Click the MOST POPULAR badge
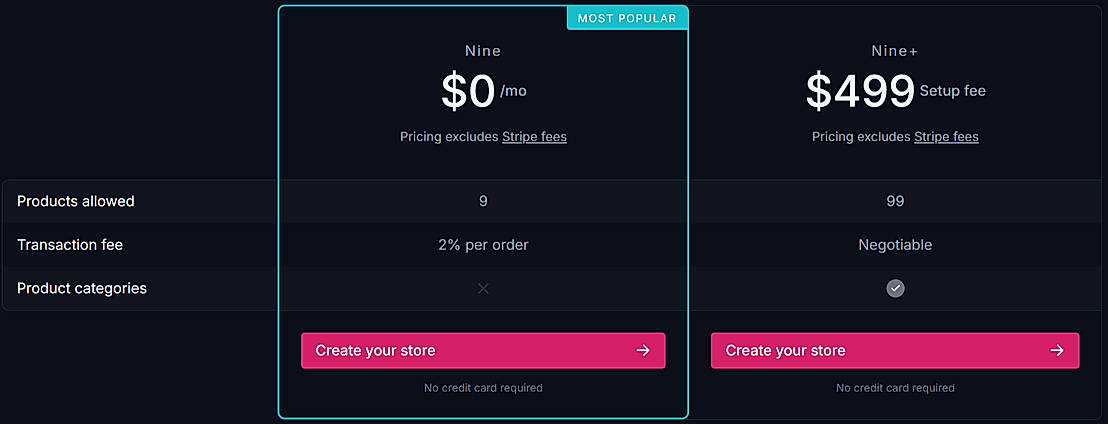Viewport: 1108px width, 424px height. click(x=627, y=18)
